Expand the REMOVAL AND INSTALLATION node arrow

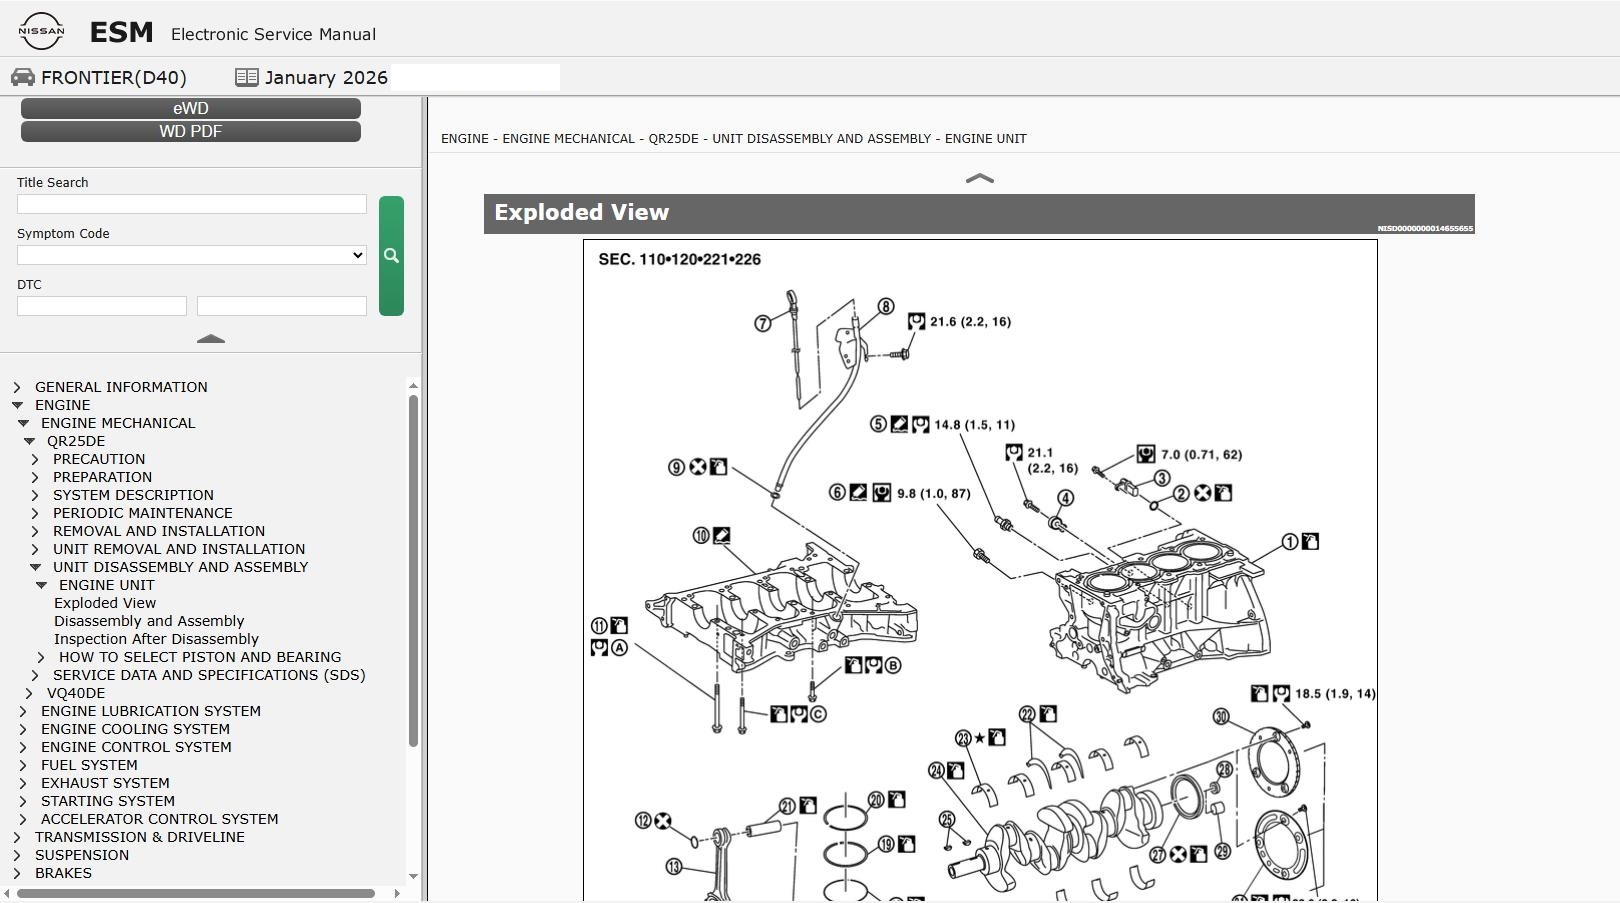(35, 531)
